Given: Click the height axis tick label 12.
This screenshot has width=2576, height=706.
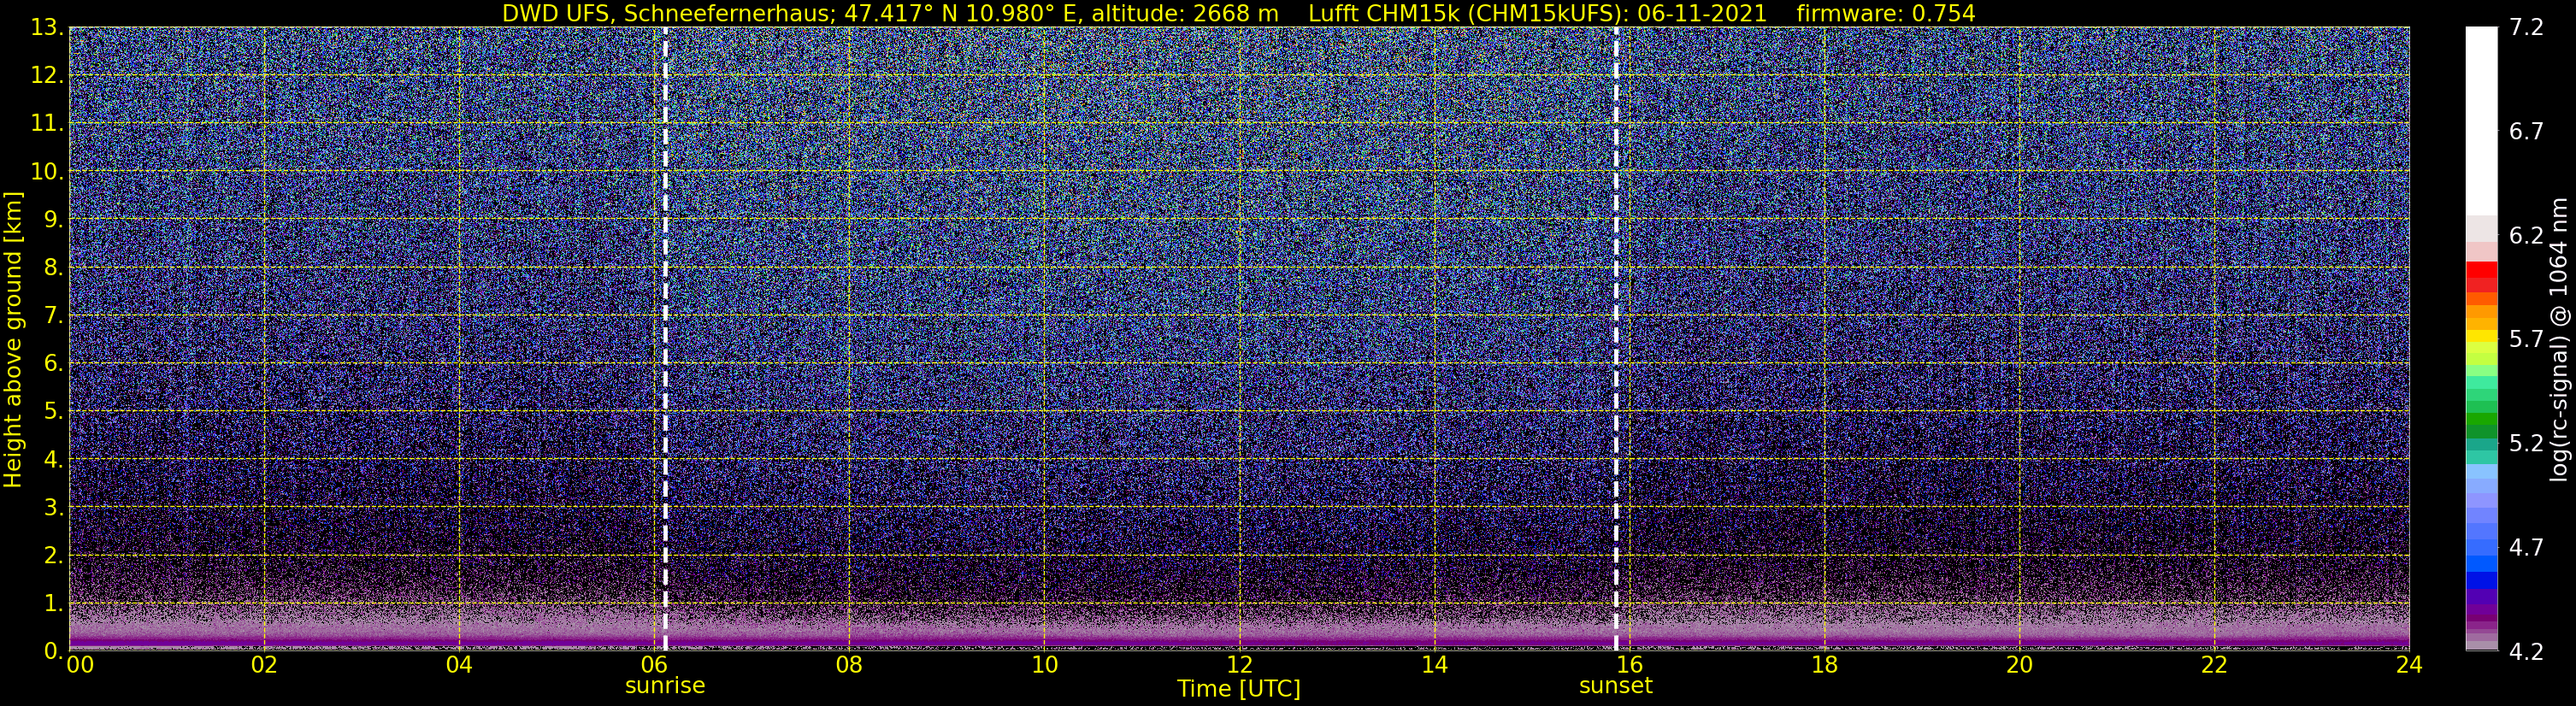Looking at the screenshot, I should coord(46,75).
